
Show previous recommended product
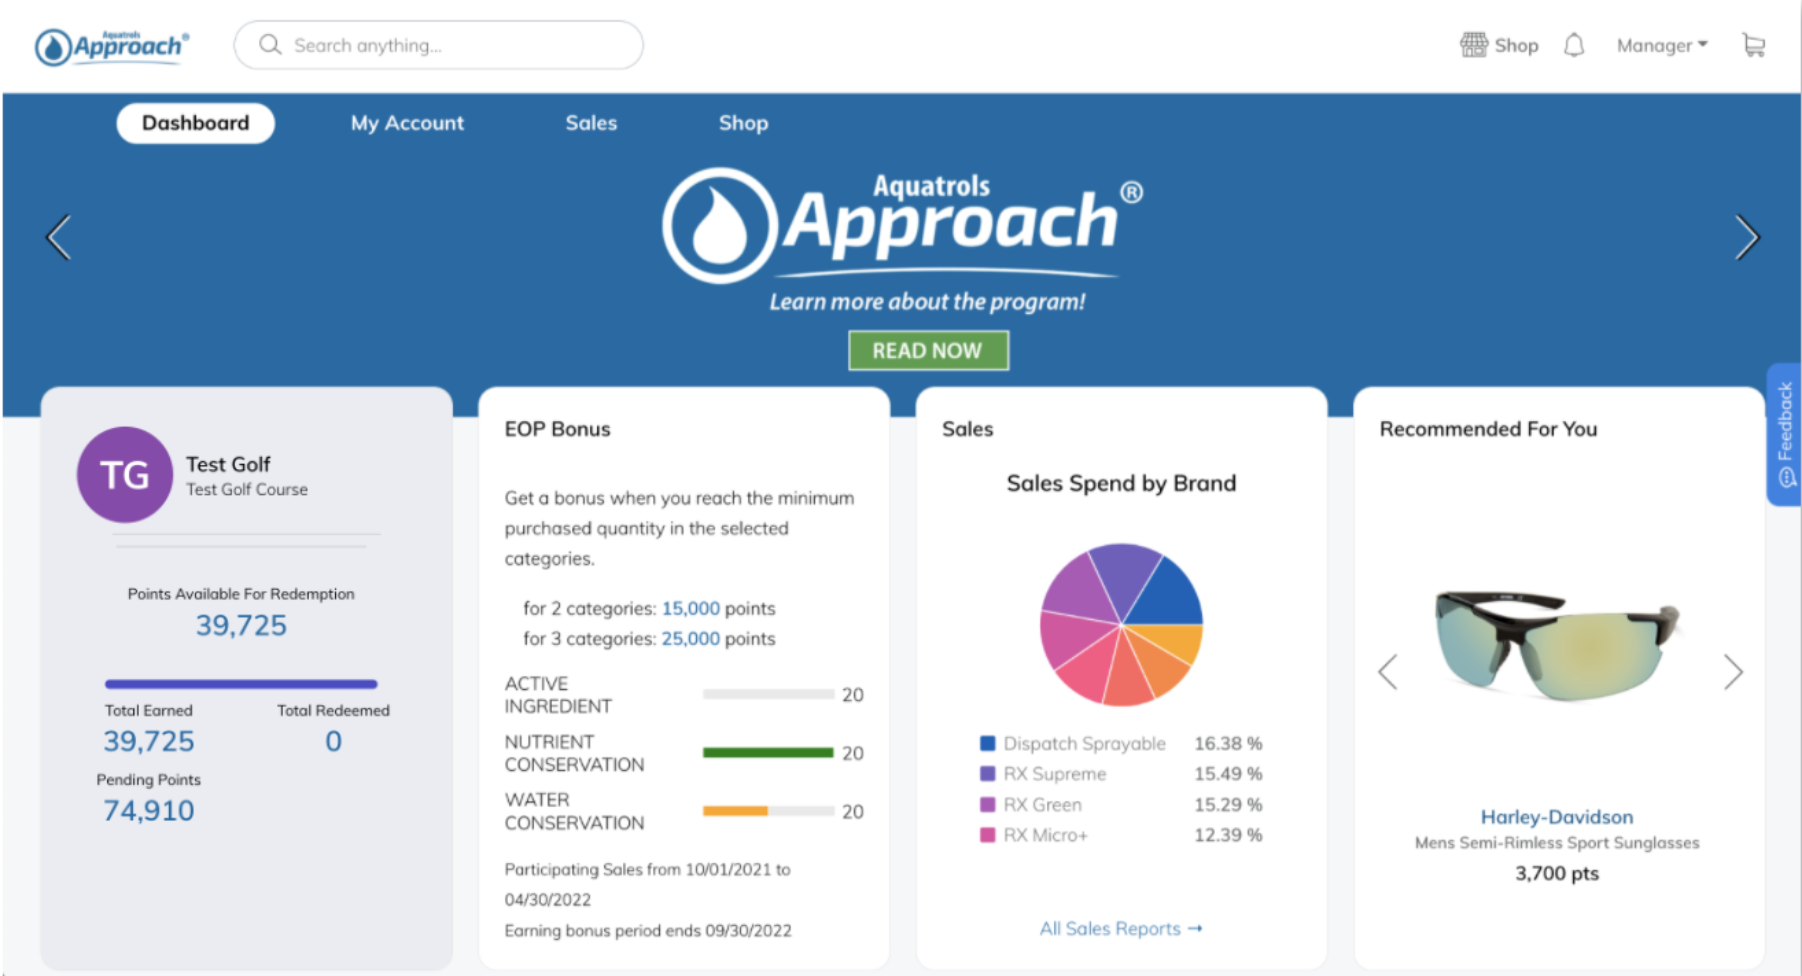1388,672
